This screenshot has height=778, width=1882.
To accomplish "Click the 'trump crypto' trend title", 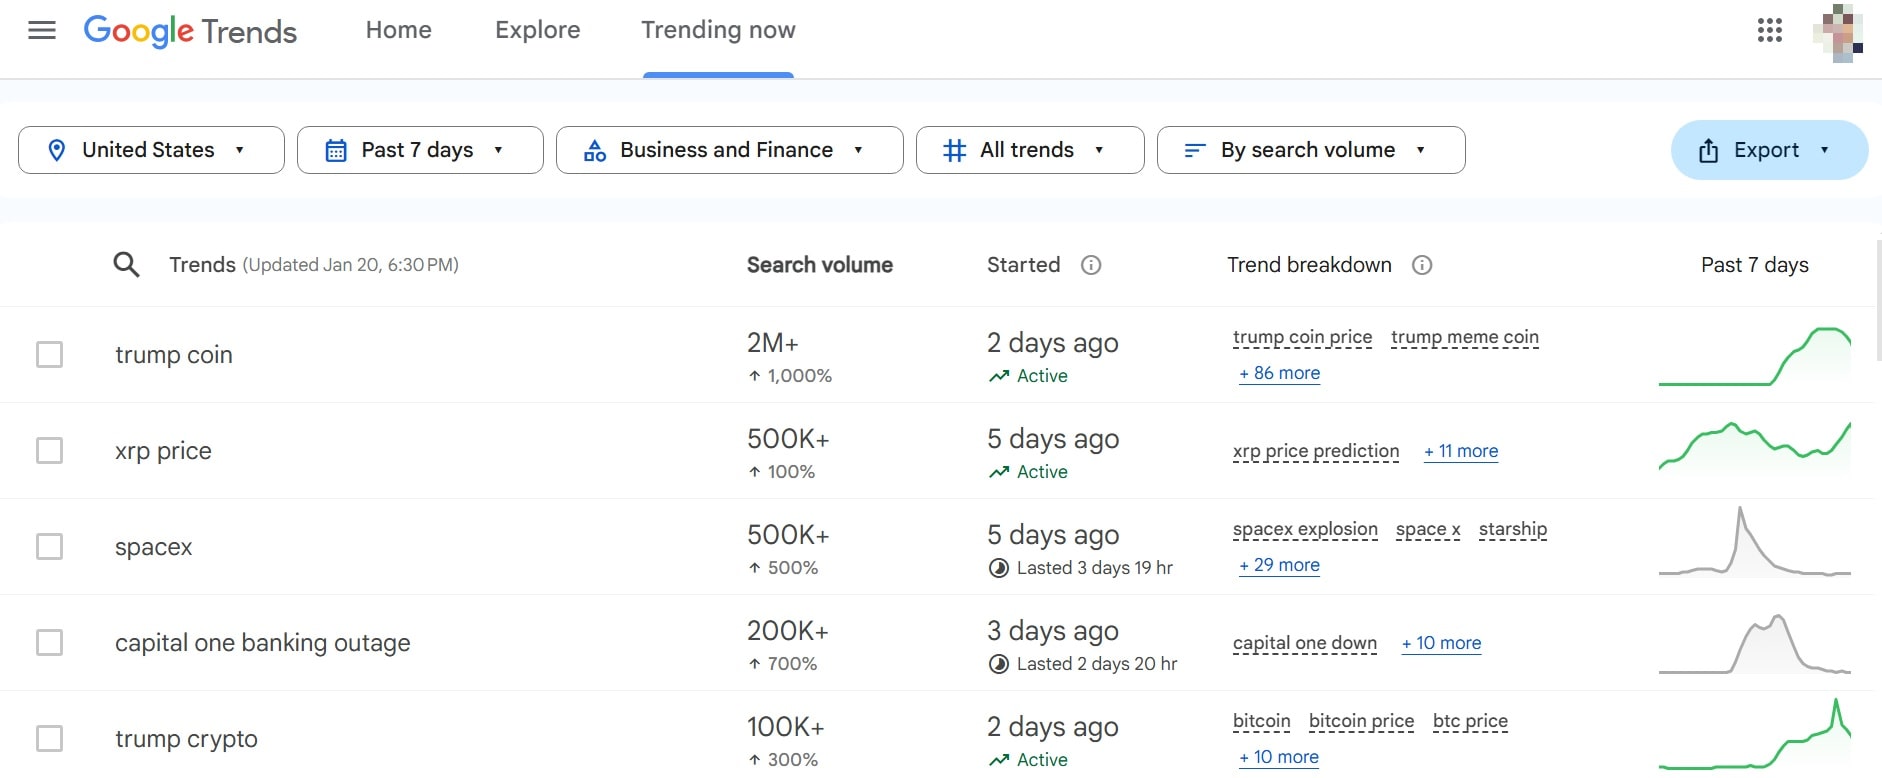I will pos(186,739).
